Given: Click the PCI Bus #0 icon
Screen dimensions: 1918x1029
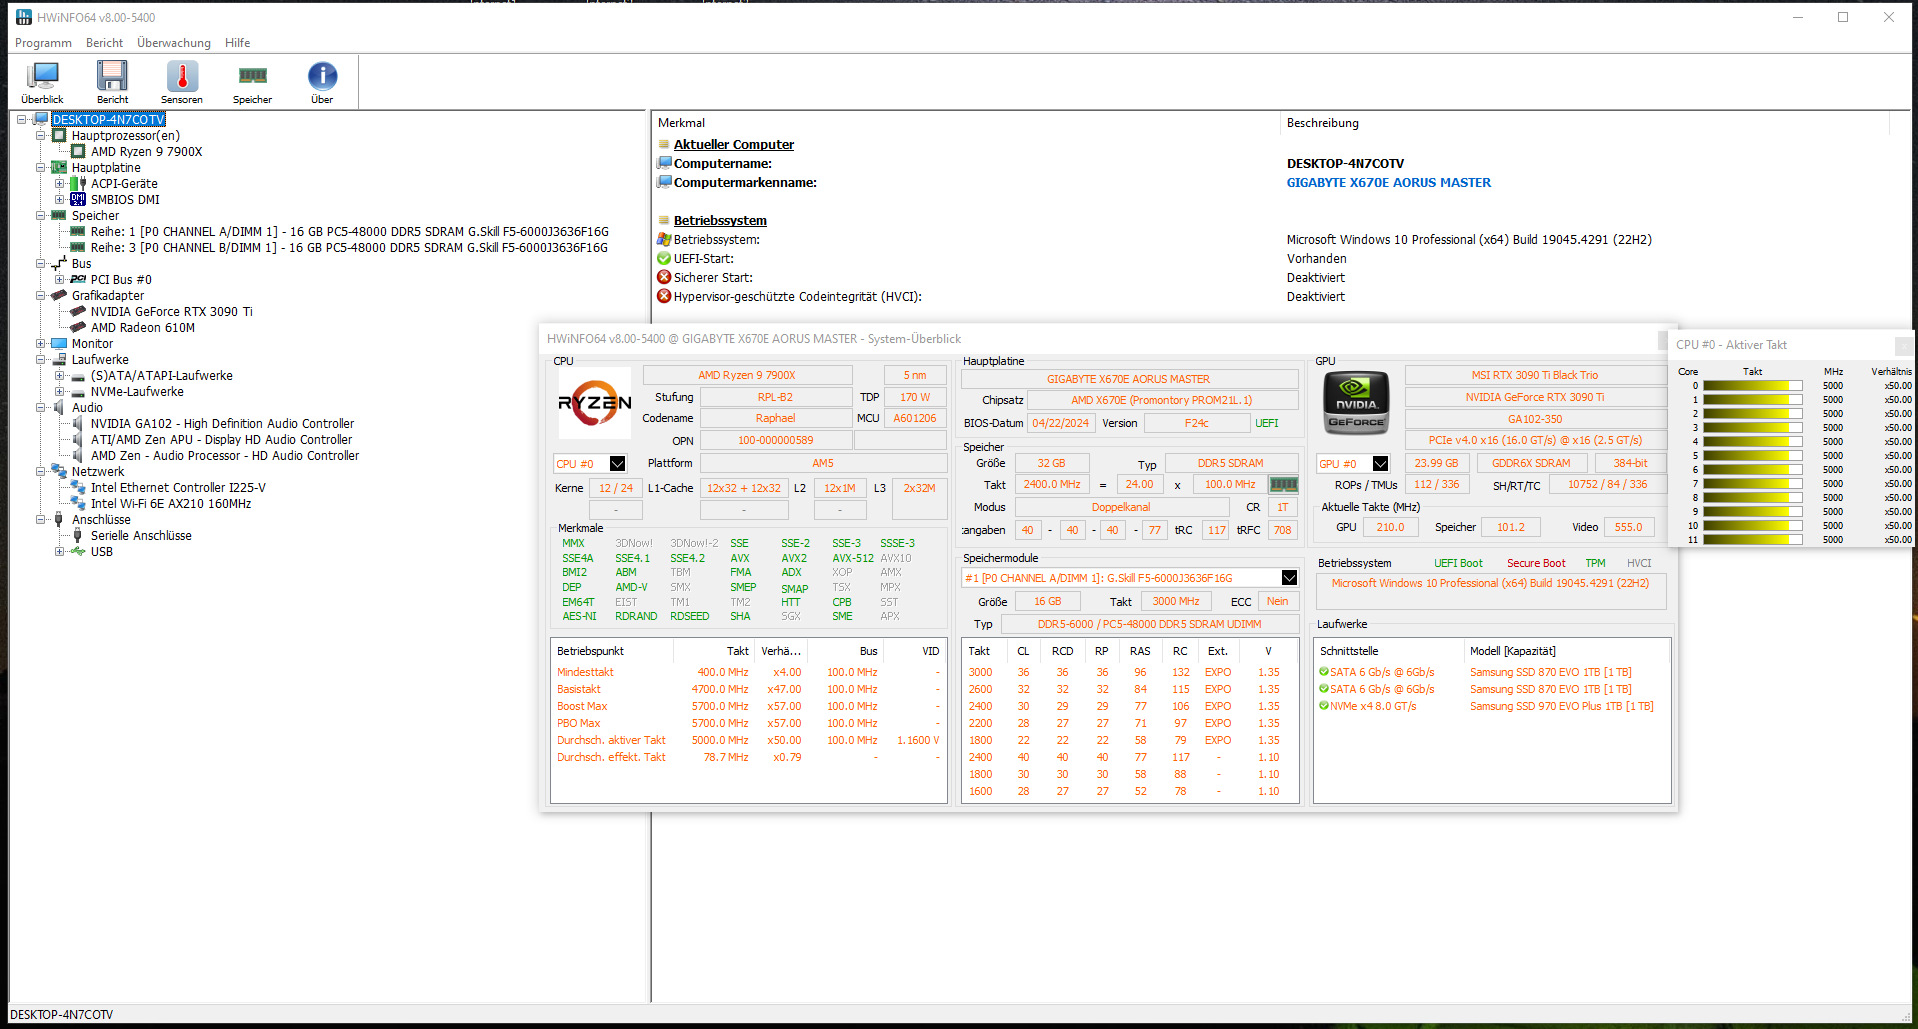Looking at the screenshot, I should pyautogui.click(x=78, y=279).
